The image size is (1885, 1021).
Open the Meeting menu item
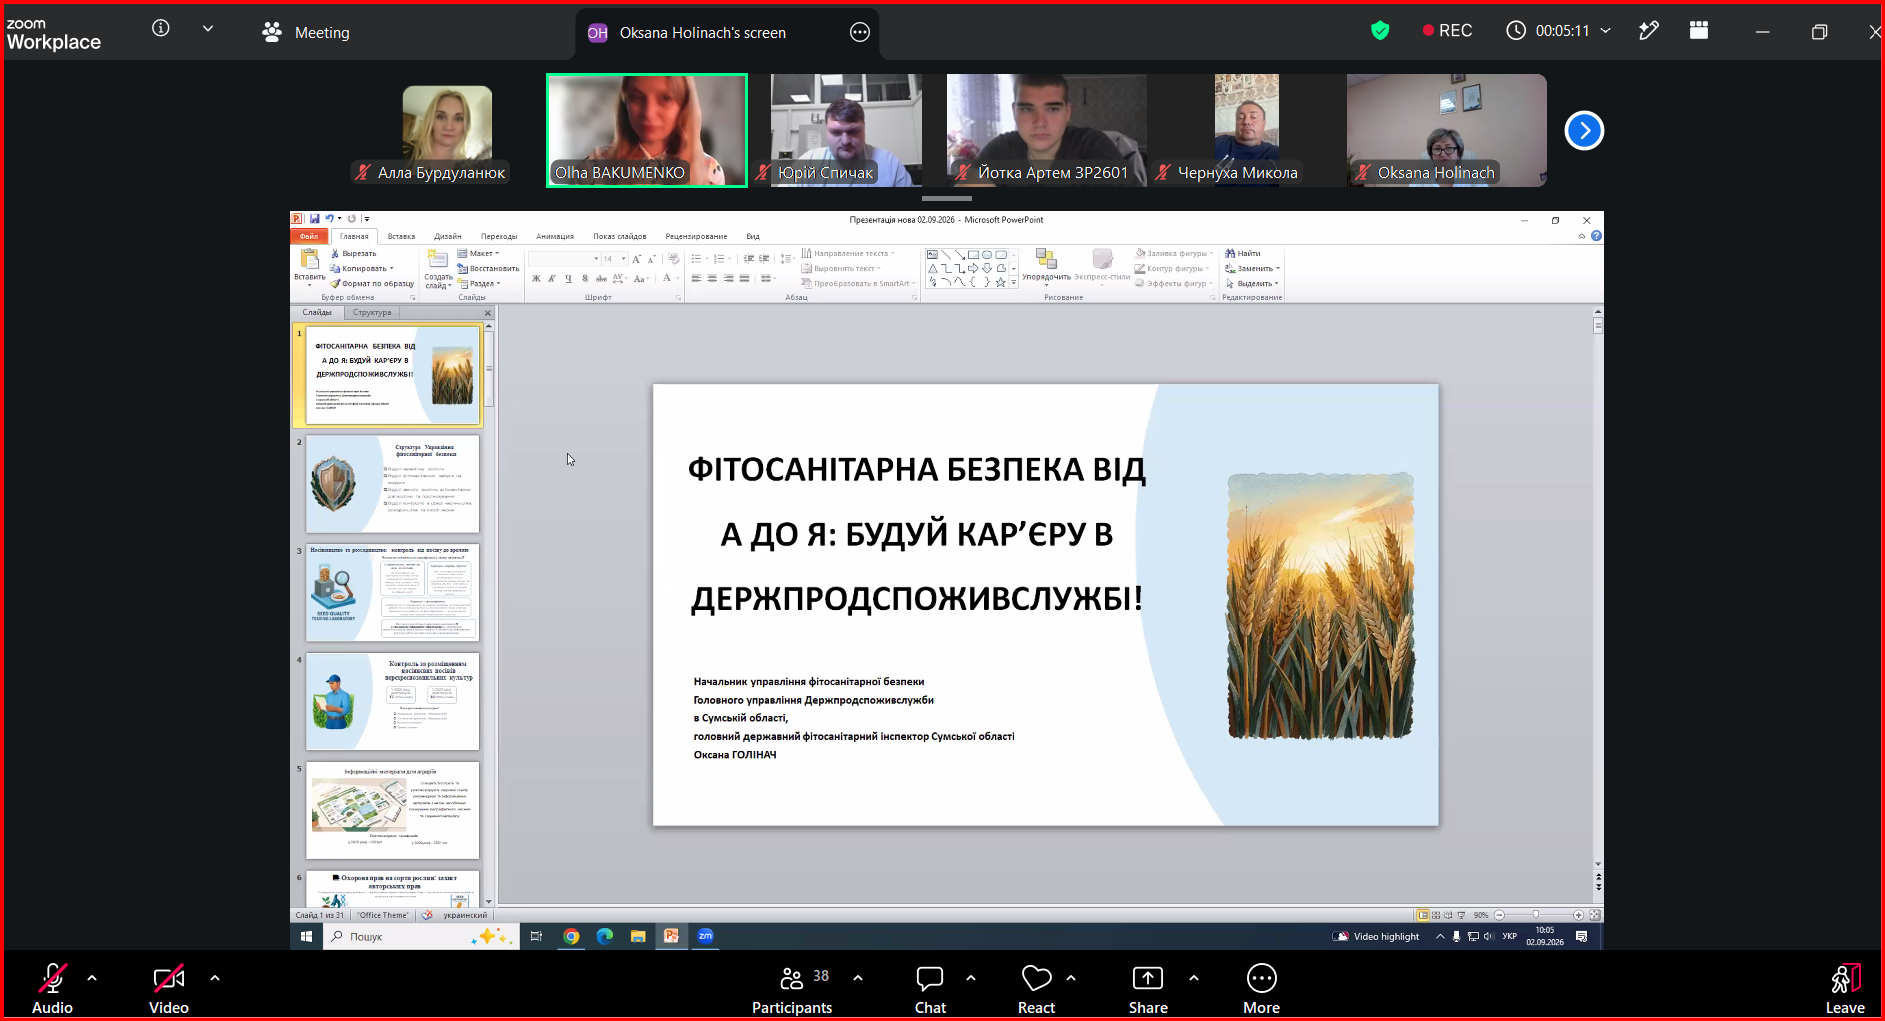[306, 32]
